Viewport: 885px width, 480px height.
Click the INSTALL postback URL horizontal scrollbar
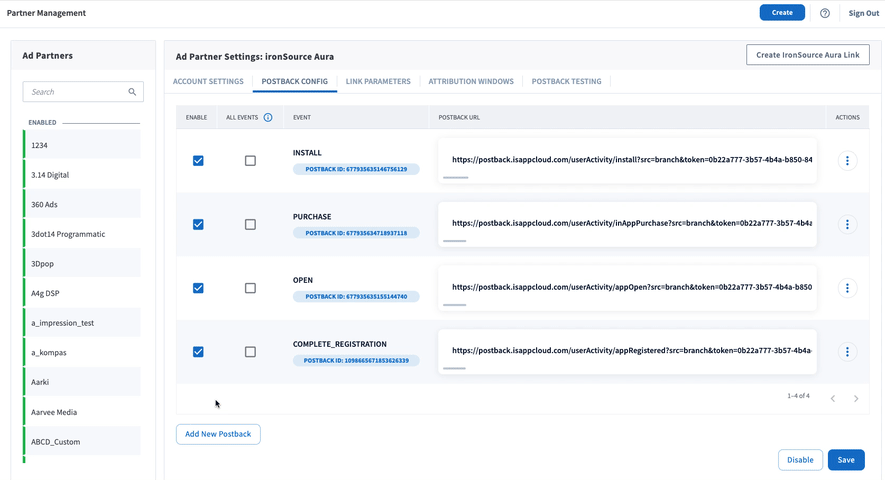pyautogui.click(x=455, y=177)
